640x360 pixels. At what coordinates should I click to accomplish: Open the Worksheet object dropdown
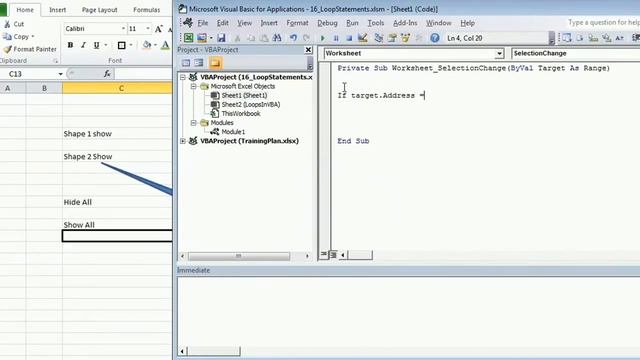click(x=499, y=53)
